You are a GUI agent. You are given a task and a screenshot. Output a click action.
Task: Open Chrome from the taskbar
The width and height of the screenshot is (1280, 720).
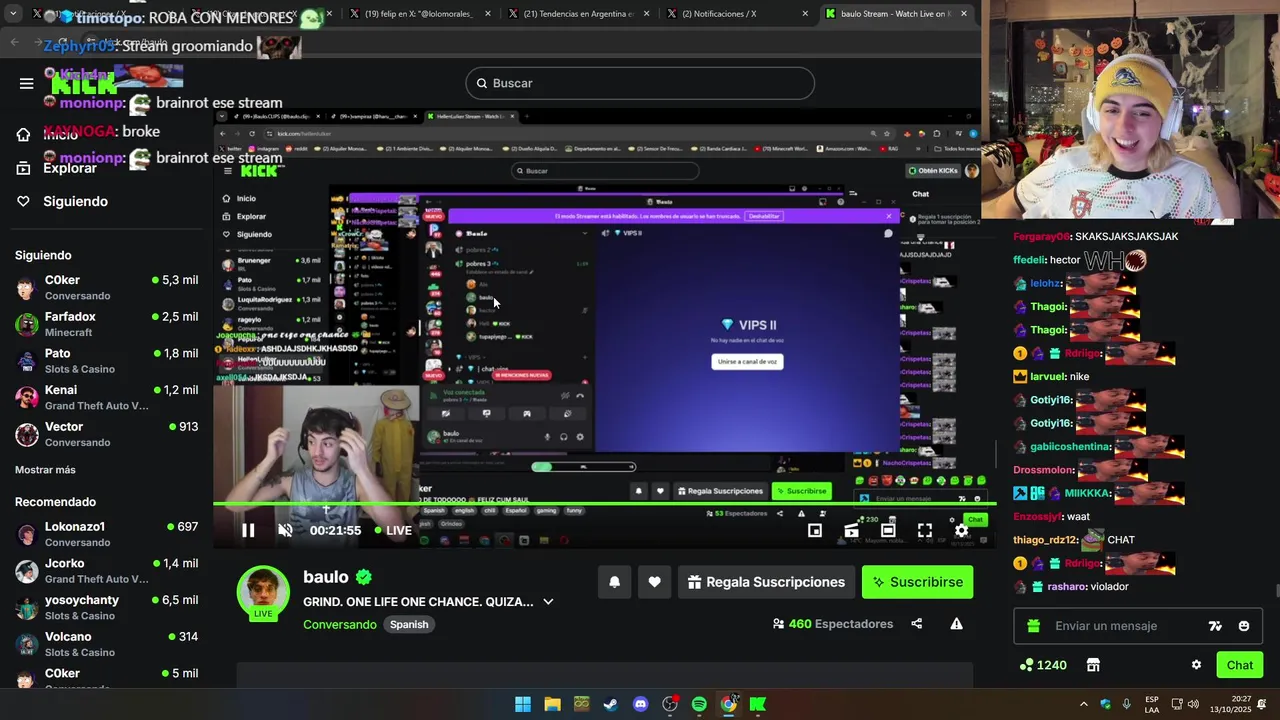click(728, 704)
